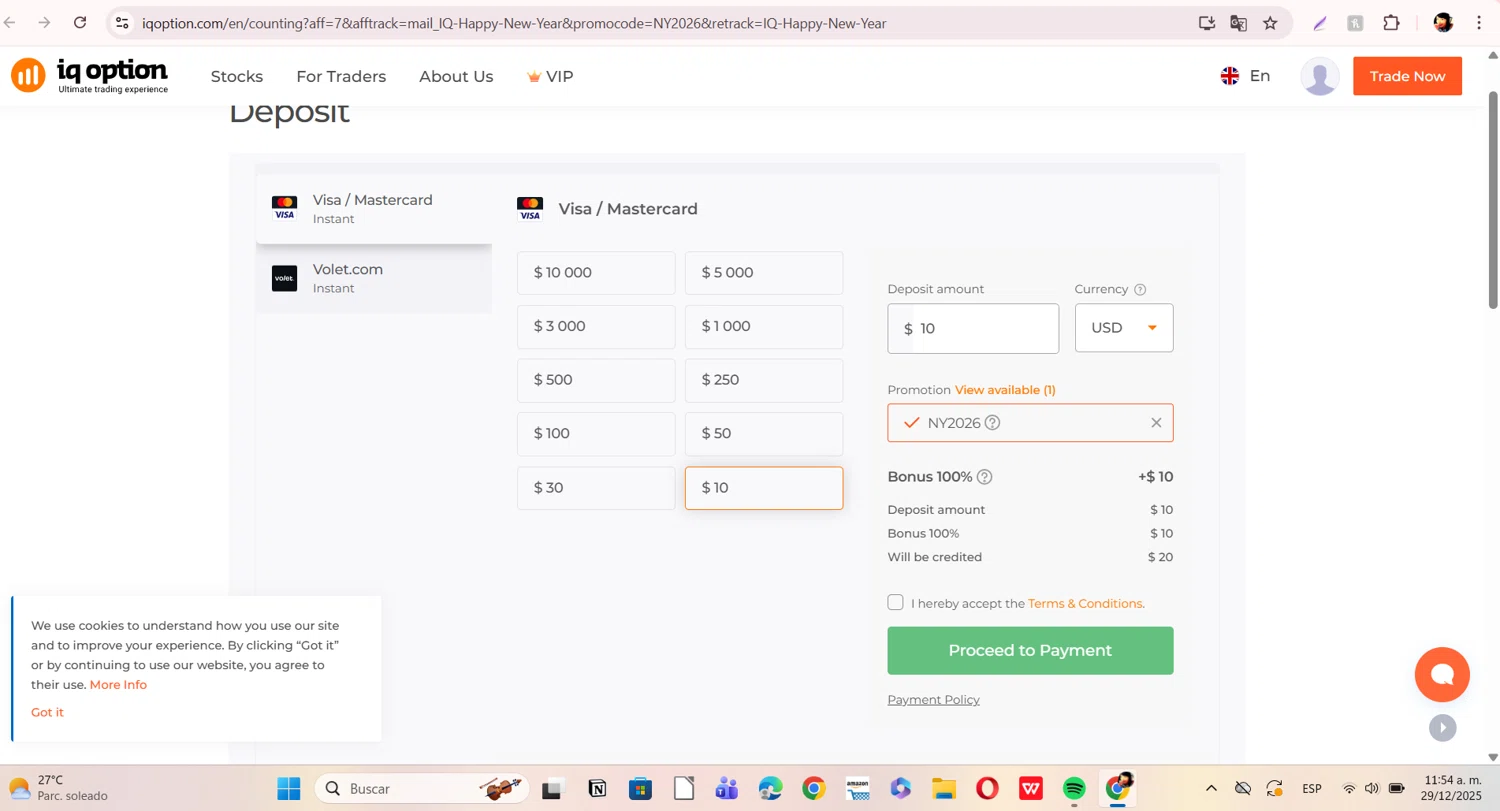The height and width of the screenshot is (811, 1500).
Task: Open the NY2026 promo help icon
Action: [x=992, y=423]
